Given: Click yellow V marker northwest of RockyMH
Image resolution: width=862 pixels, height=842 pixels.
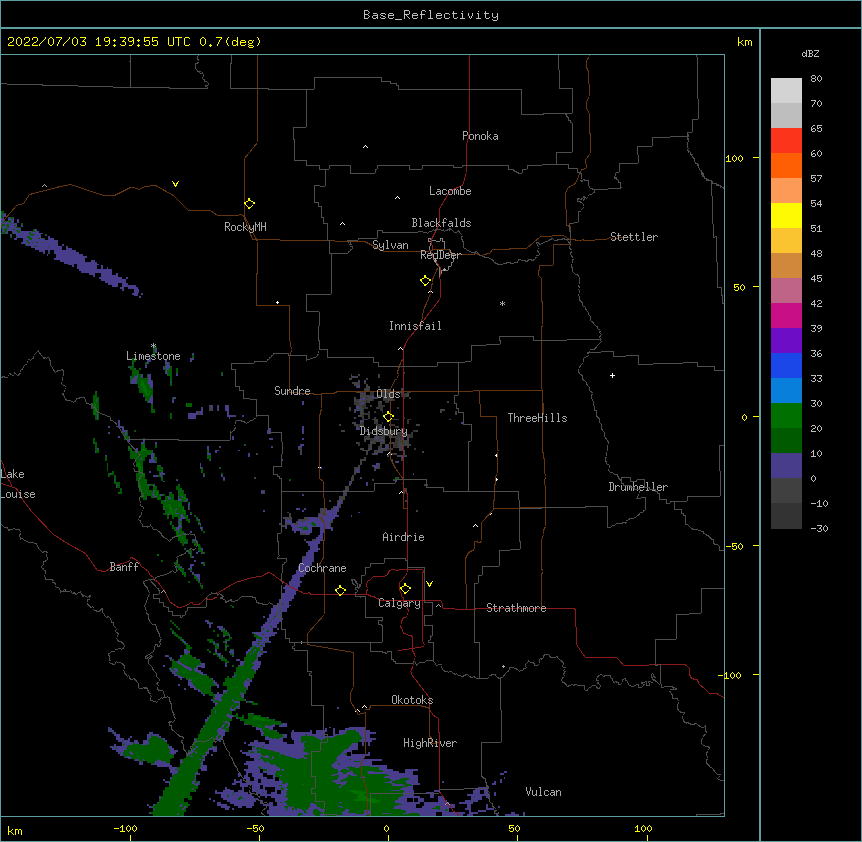Looking at the screenshot, I should point(175,184).
